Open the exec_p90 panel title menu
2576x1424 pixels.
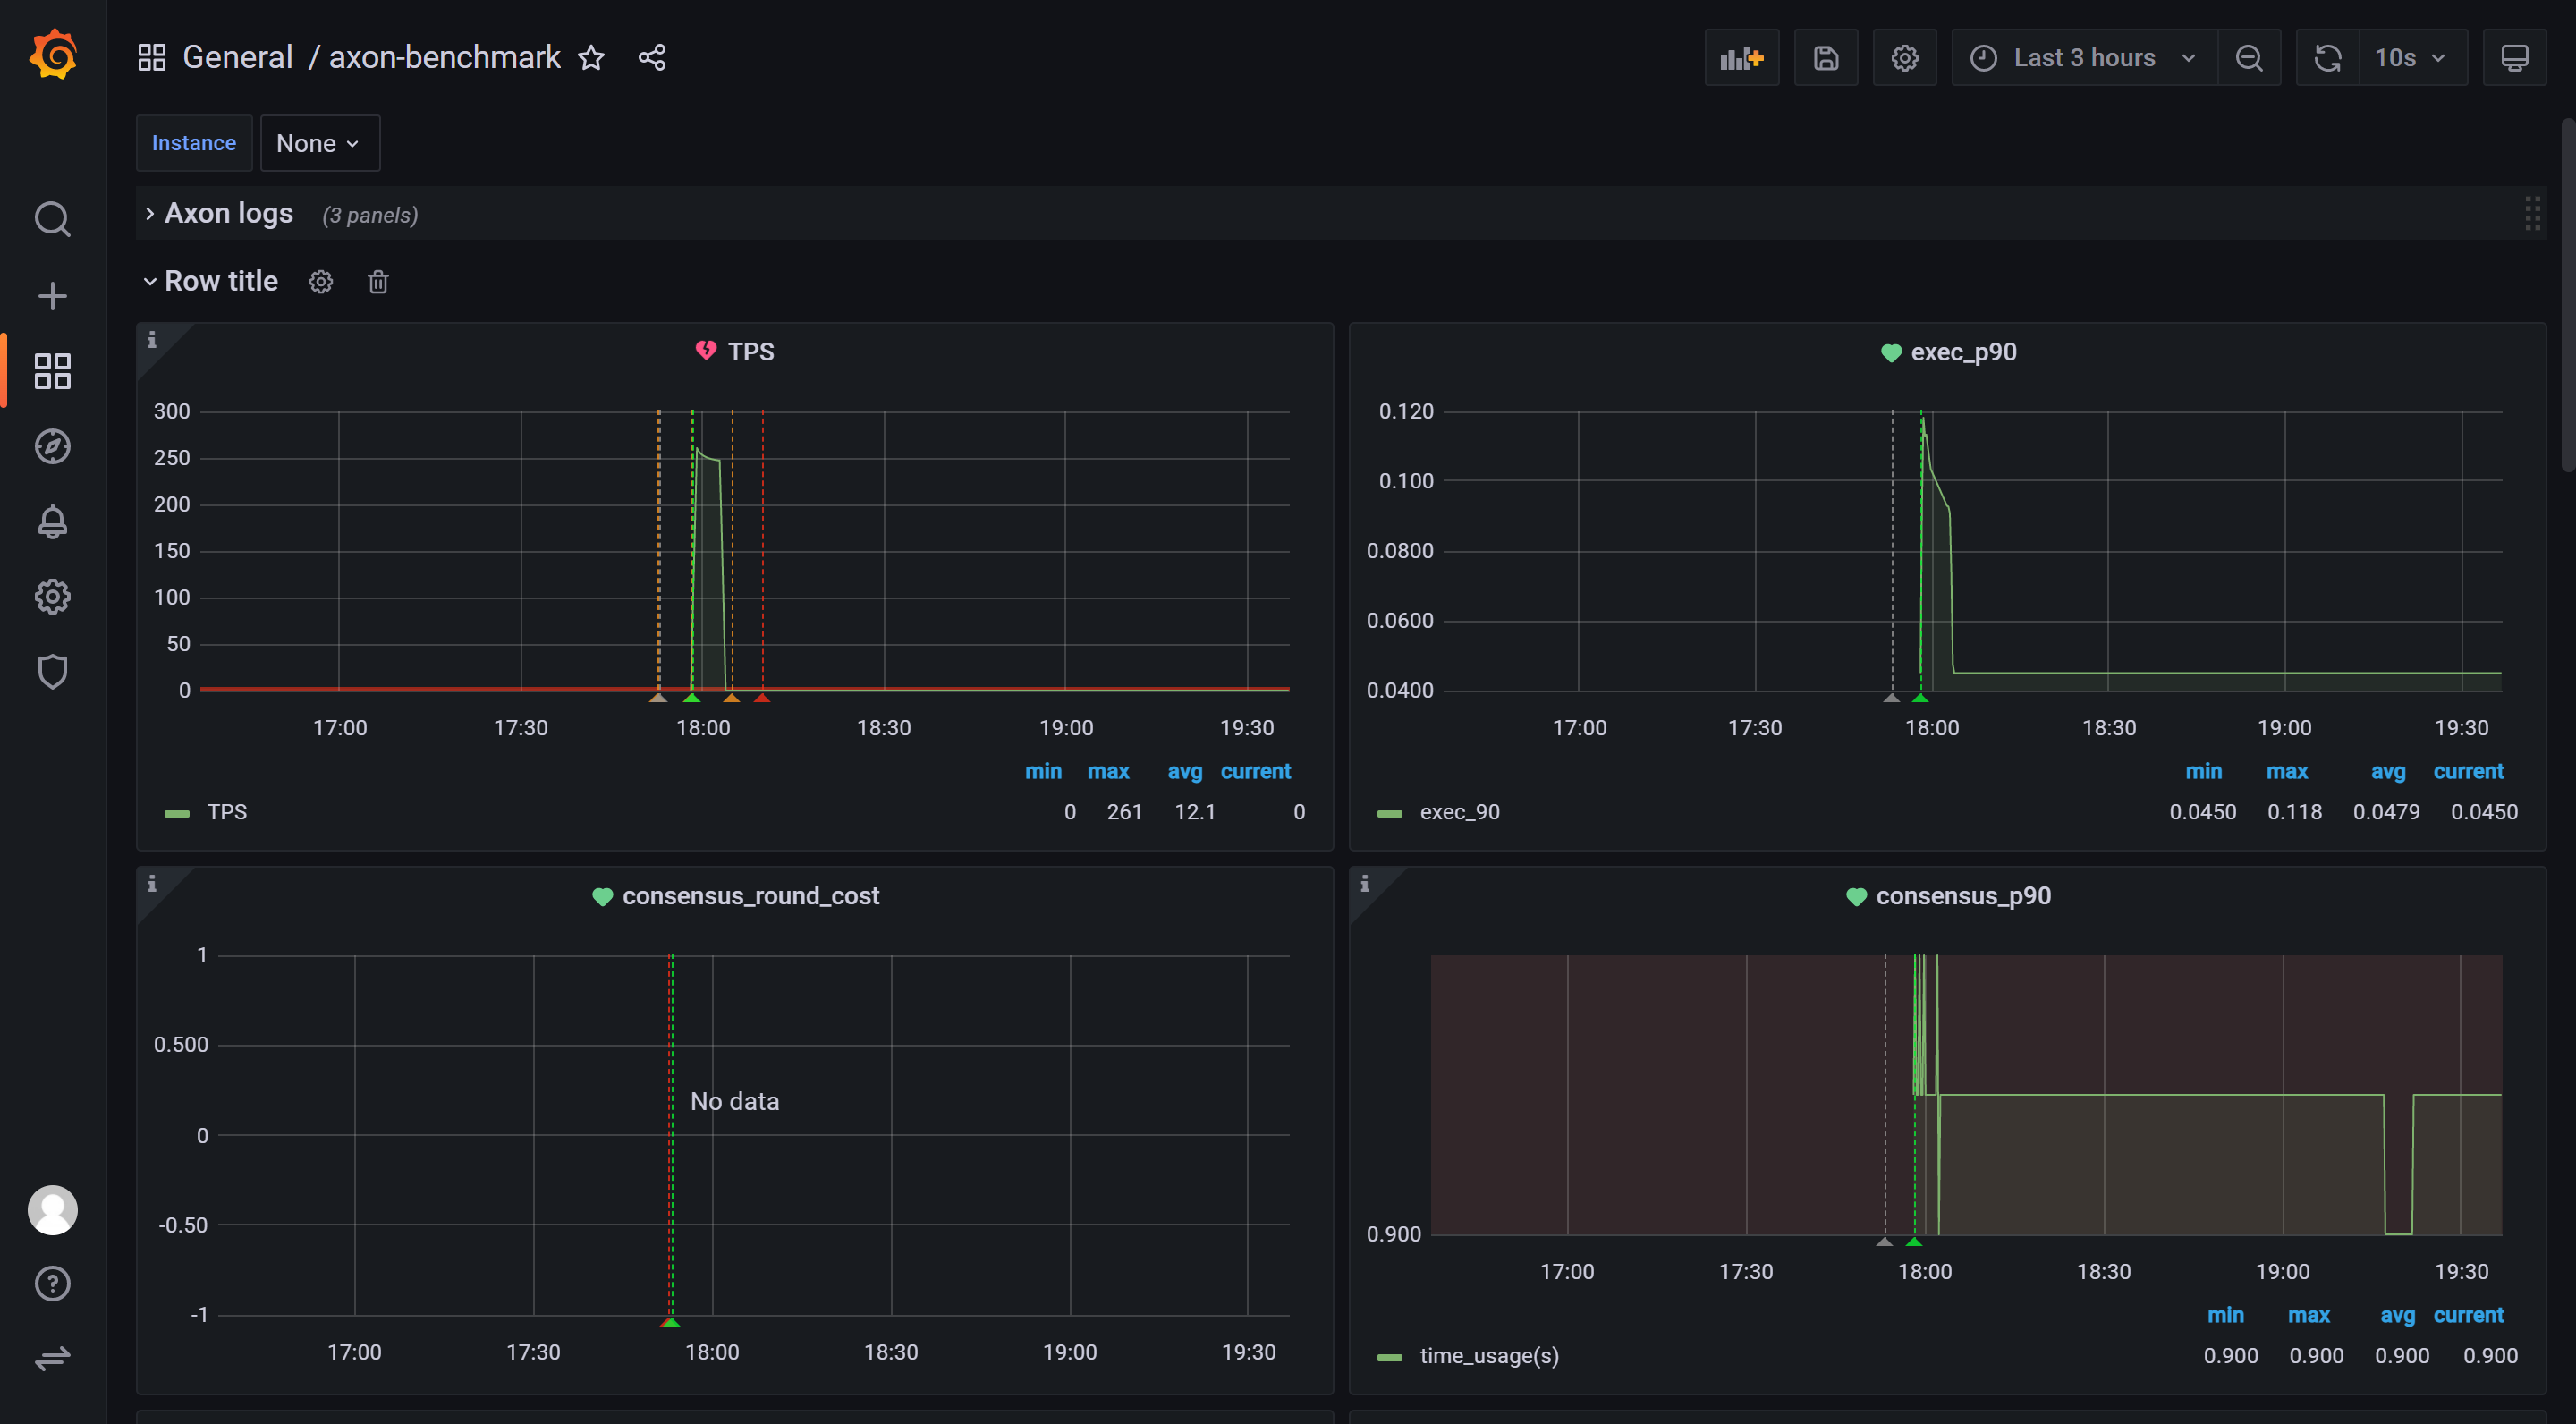1962,352
